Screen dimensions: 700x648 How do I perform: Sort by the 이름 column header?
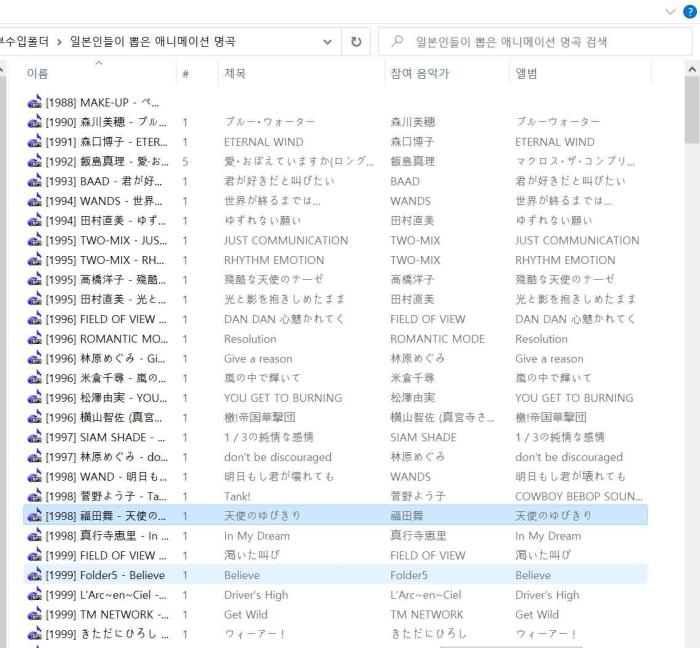pos(38,73)
